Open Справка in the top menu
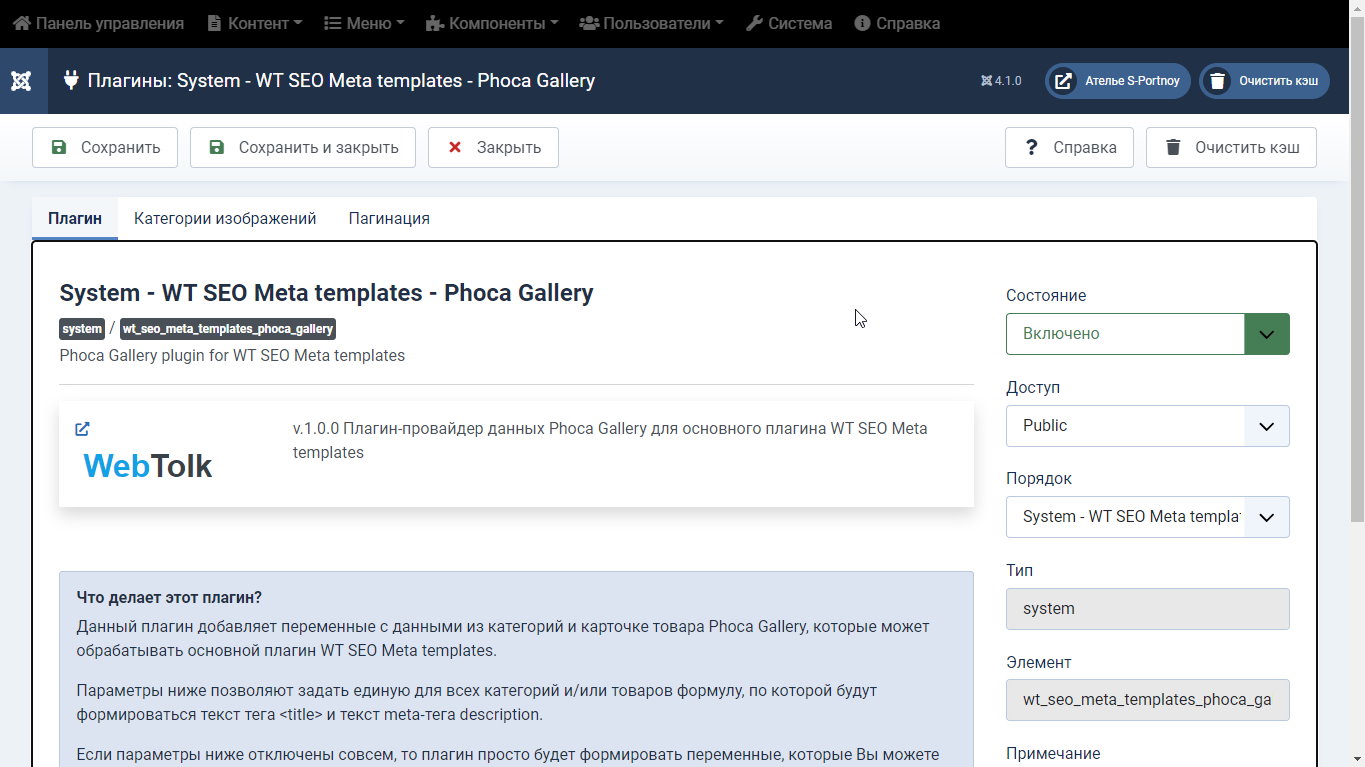Viewport: 1365px width, 767px height. (897, 23)
